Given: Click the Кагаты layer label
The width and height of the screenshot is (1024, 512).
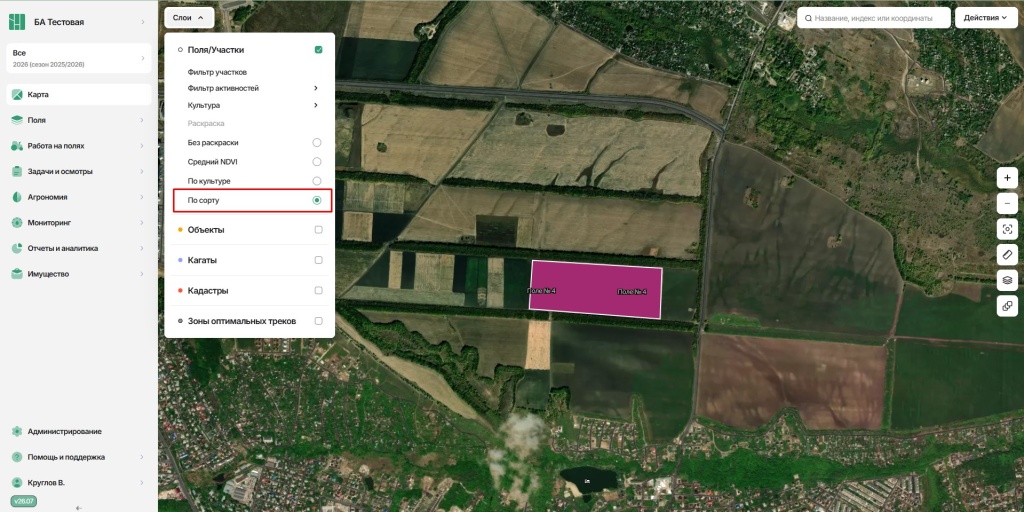Looking at the screenshot, I should tap(202, 260).
